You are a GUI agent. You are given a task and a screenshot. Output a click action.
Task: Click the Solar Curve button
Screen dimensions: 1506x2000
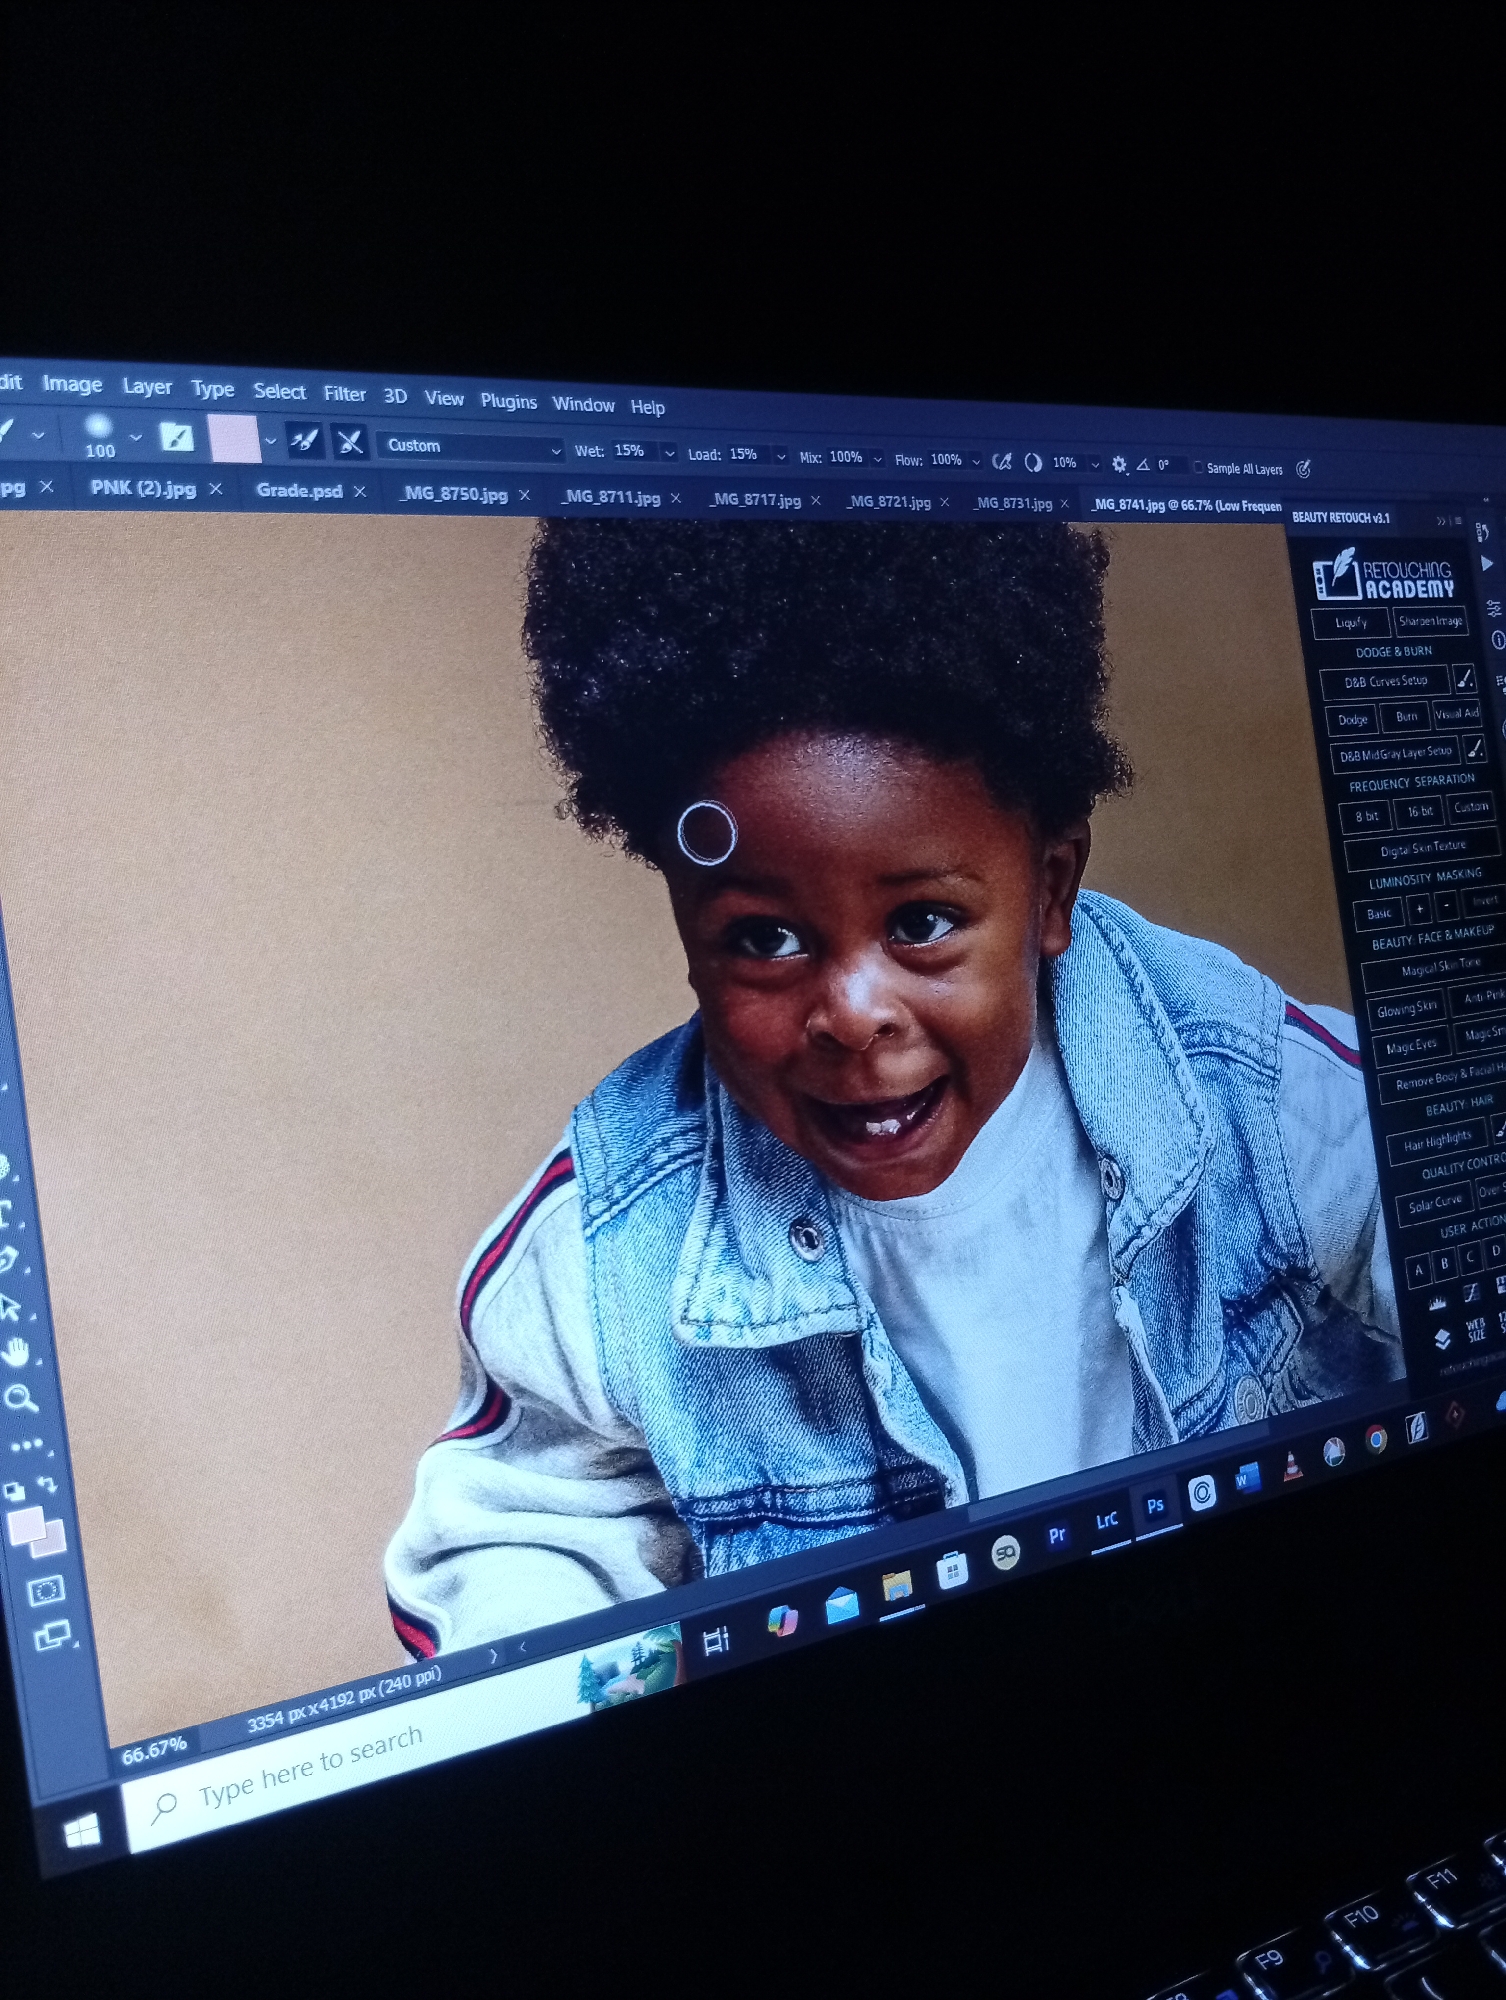click(x=1434, y=1205)
